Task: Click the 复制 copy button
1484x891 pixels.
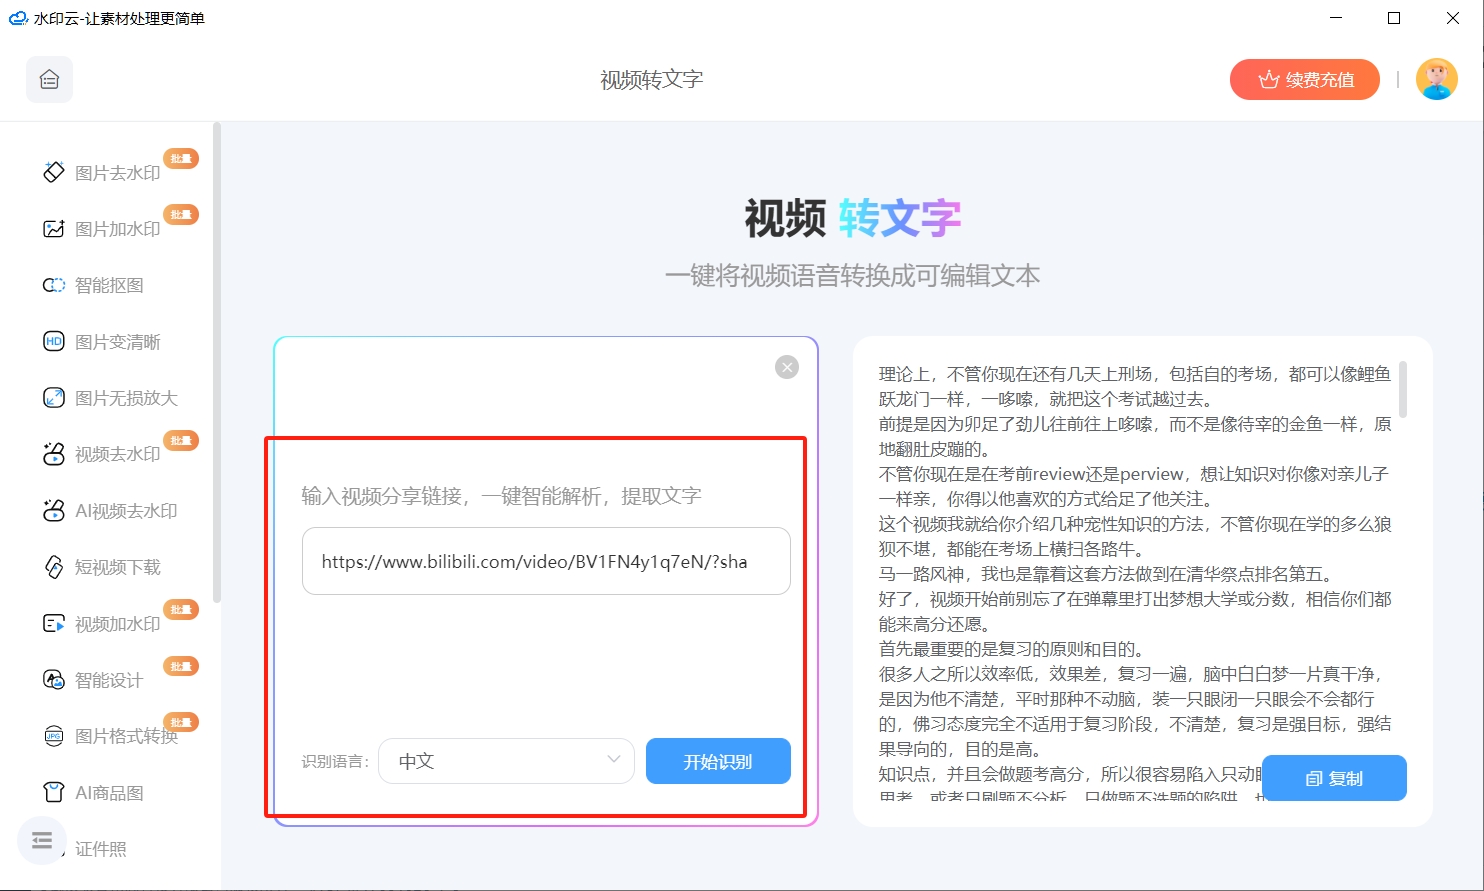Action: tap(1334, 778)
